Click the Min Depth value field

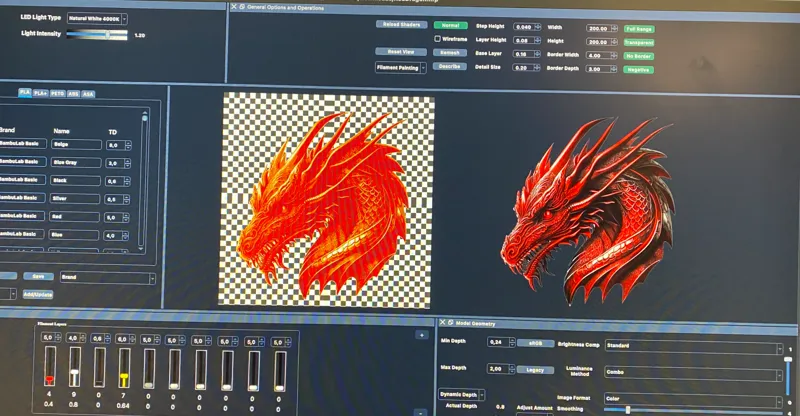[501, 342]
